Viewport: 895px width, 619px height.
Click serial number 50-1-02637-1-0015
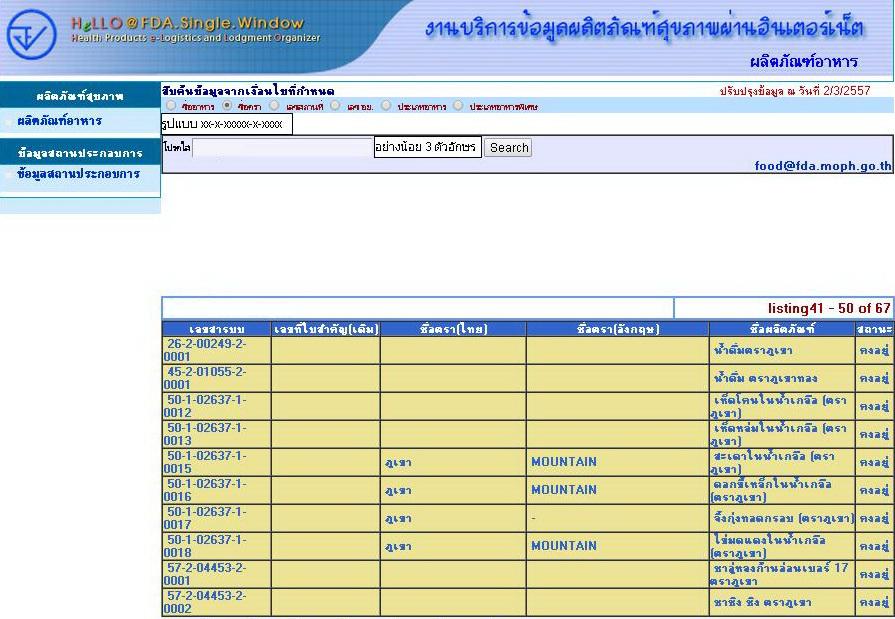[x=205, y=462]
